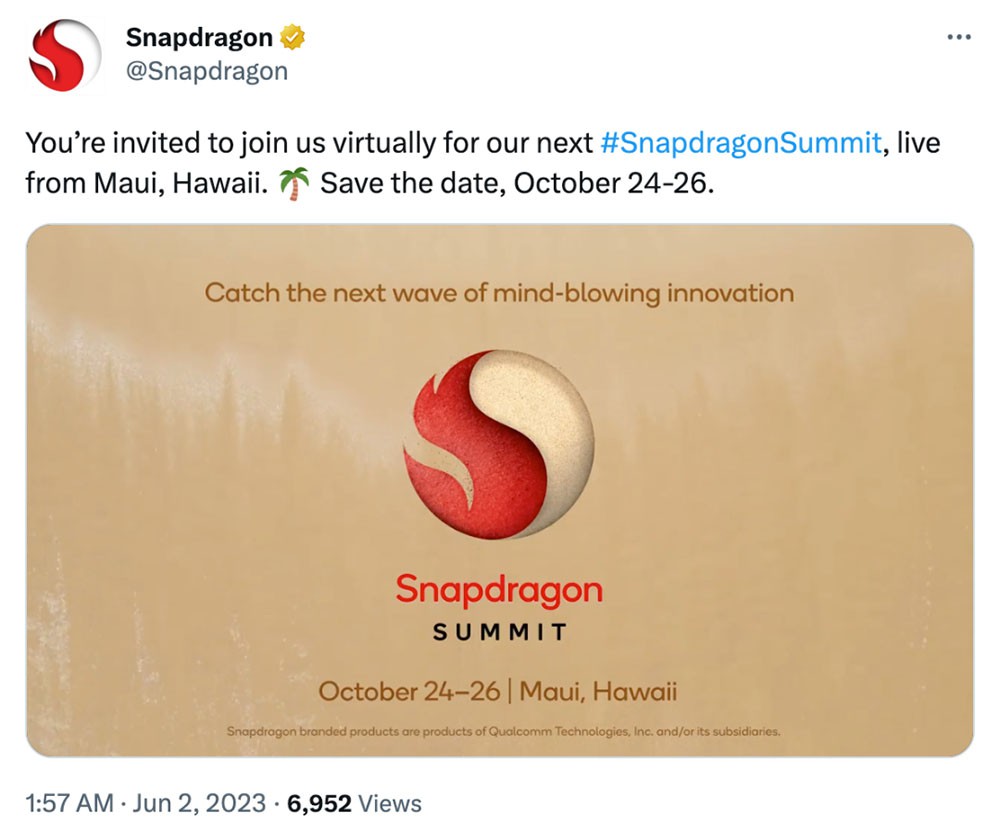Open the 1:57 AM timestamp
Image resolution: width=1000 pixels, height=832 pixels.
click(70, 803)
